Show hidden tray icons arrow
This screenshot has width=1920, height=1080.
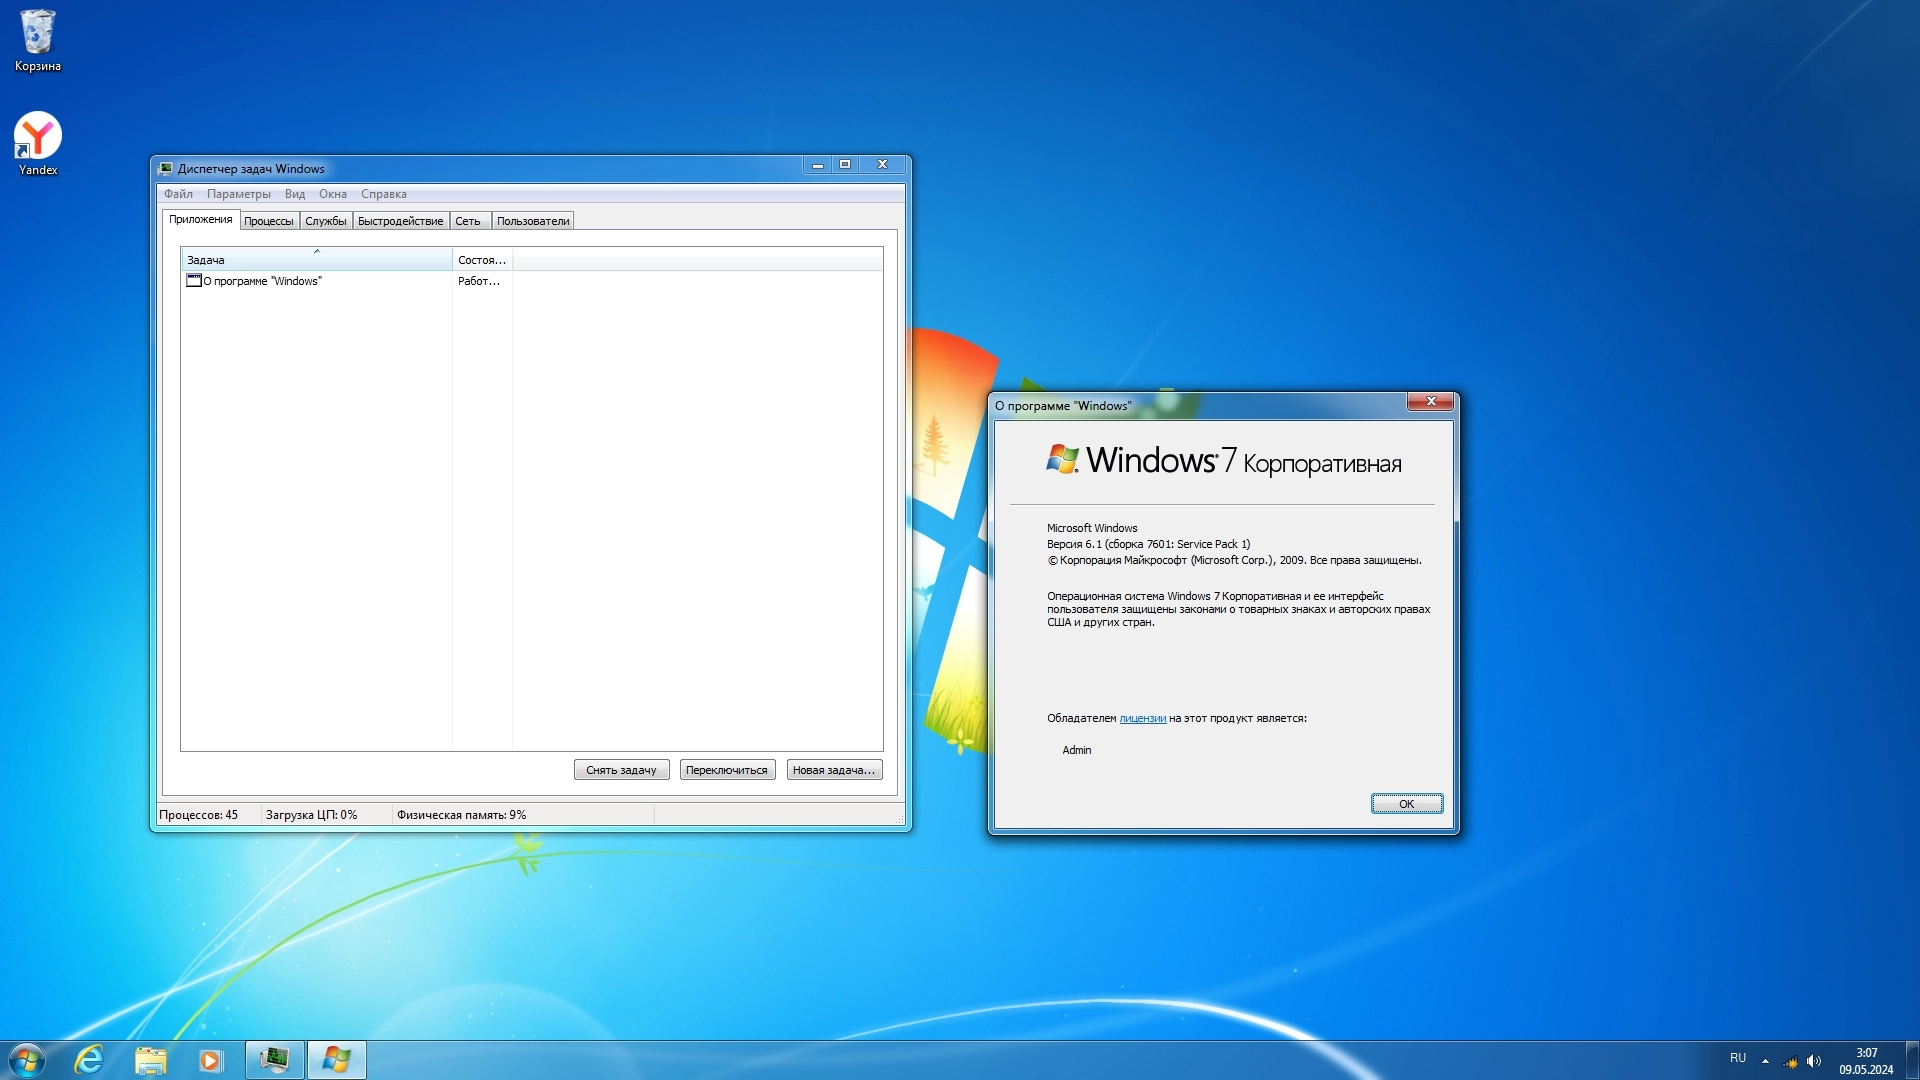click(x=1765, y=1061)
